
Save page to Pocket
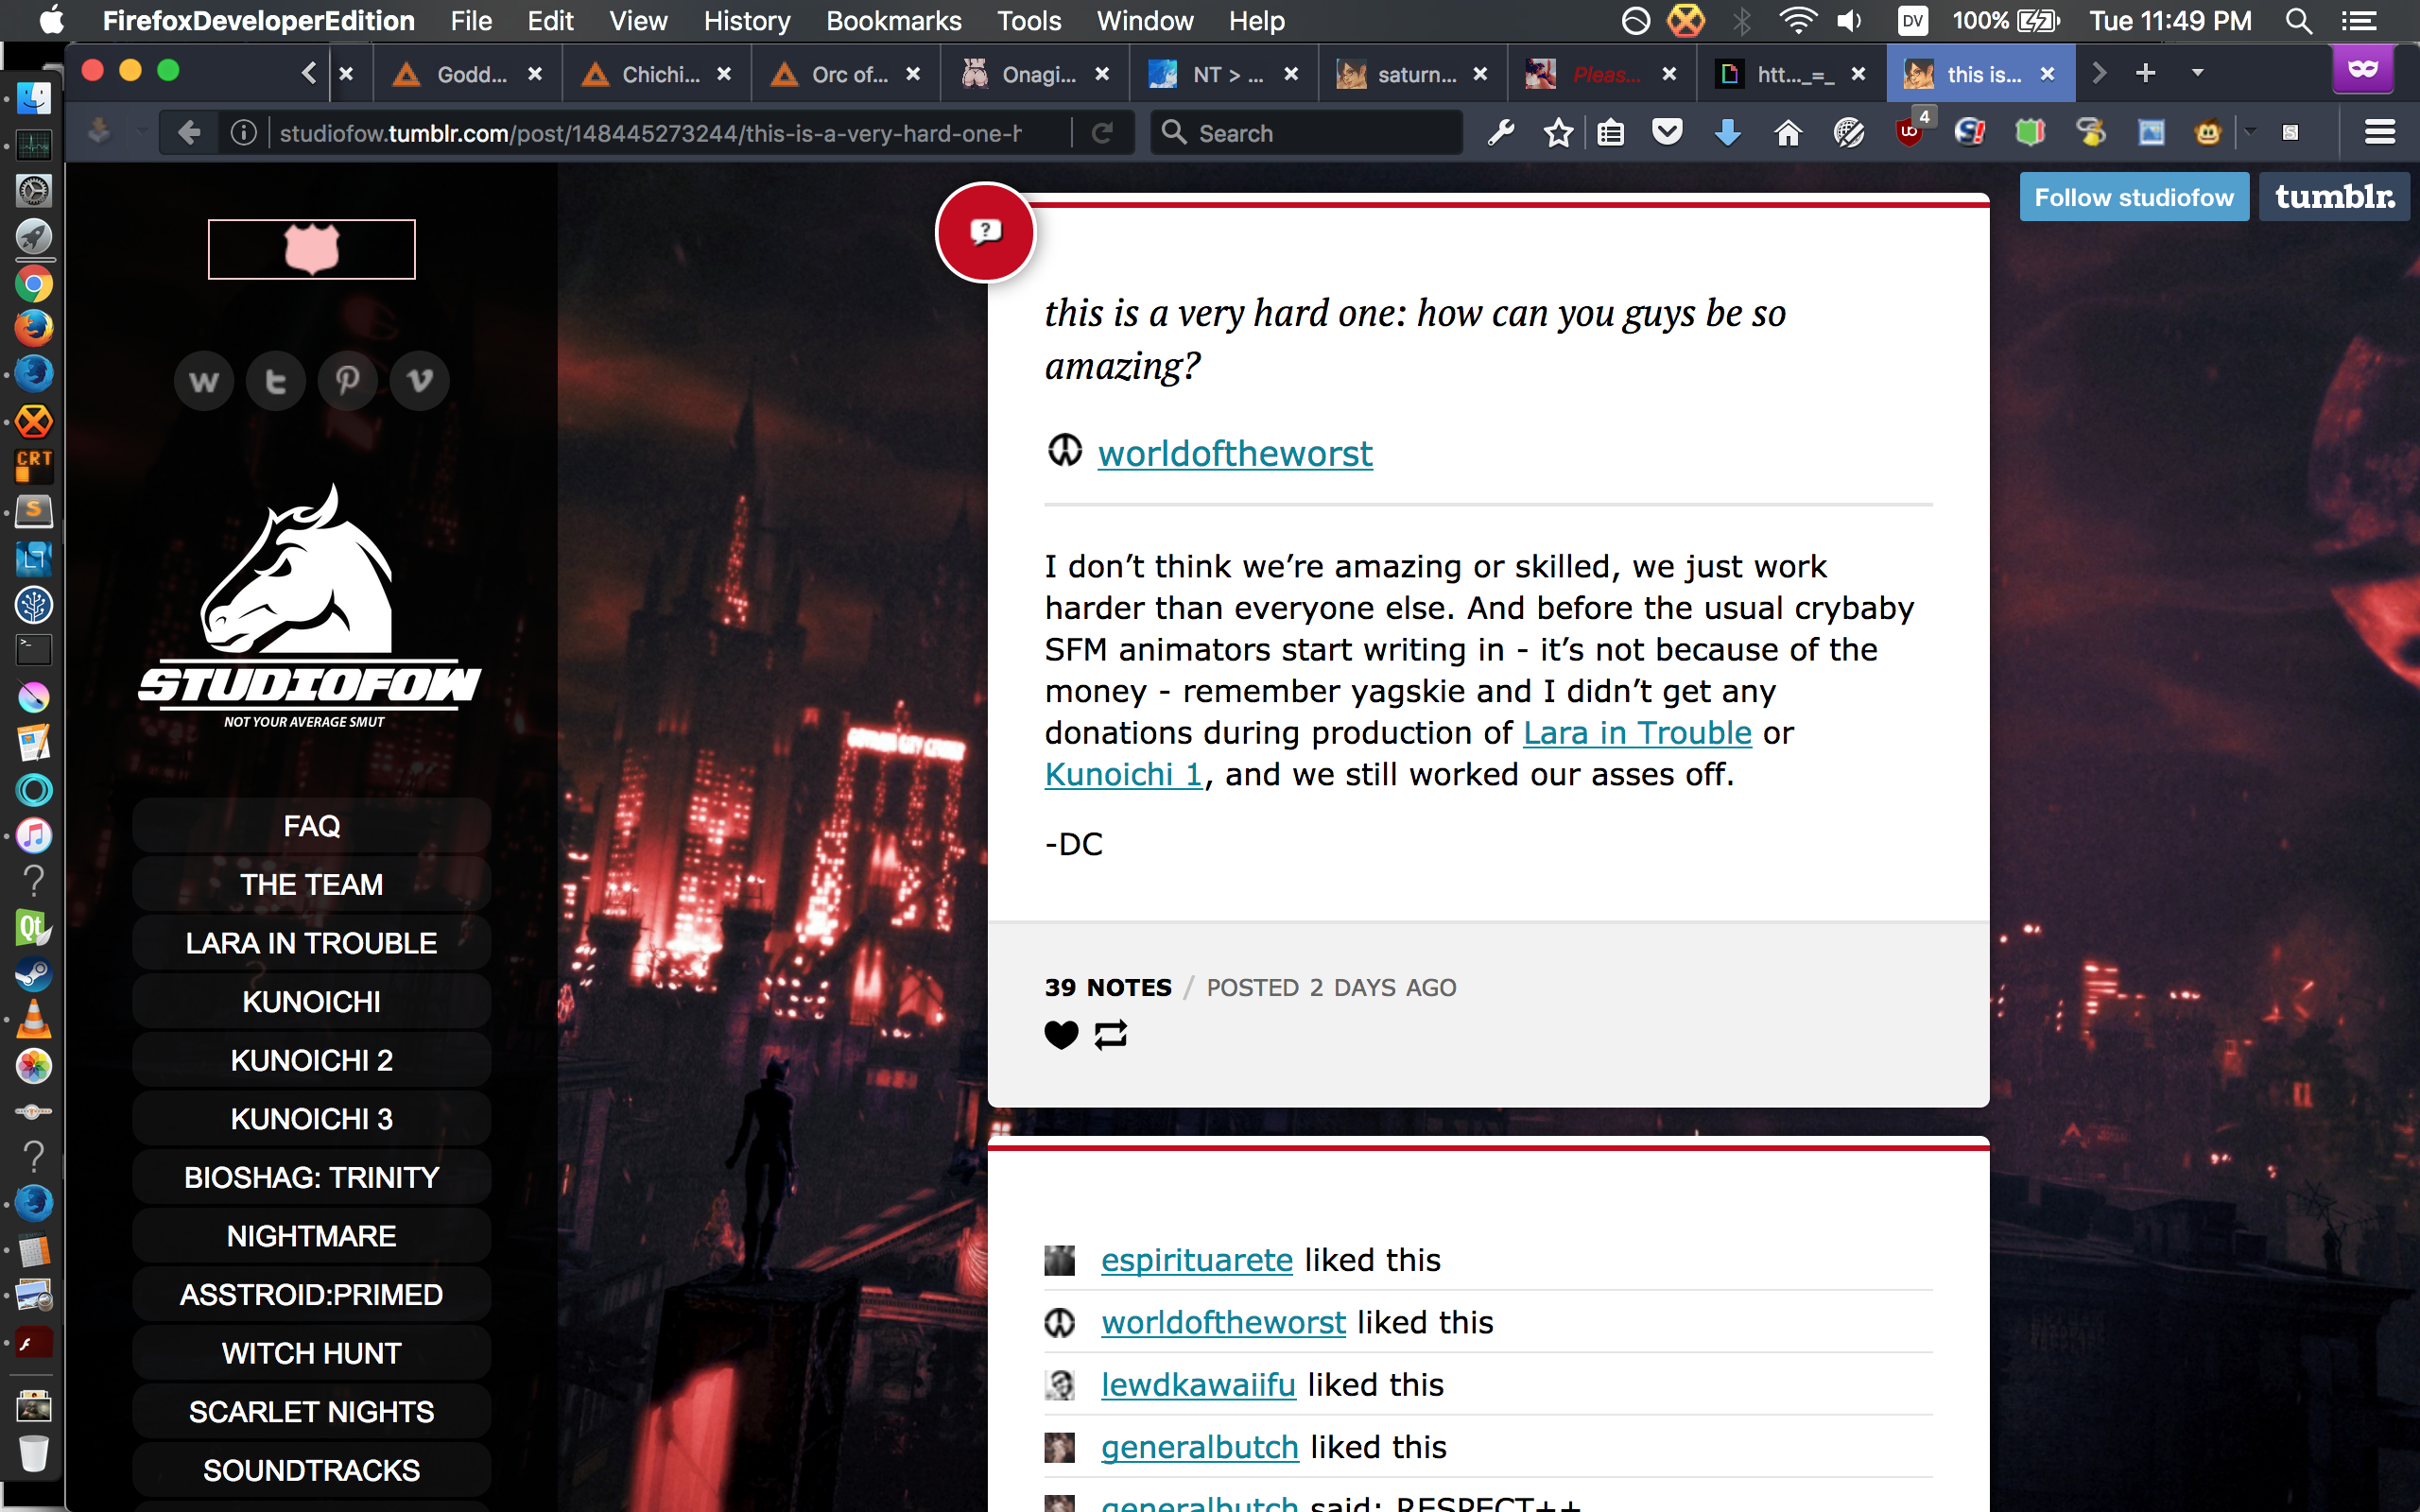tap(1667, 133)
